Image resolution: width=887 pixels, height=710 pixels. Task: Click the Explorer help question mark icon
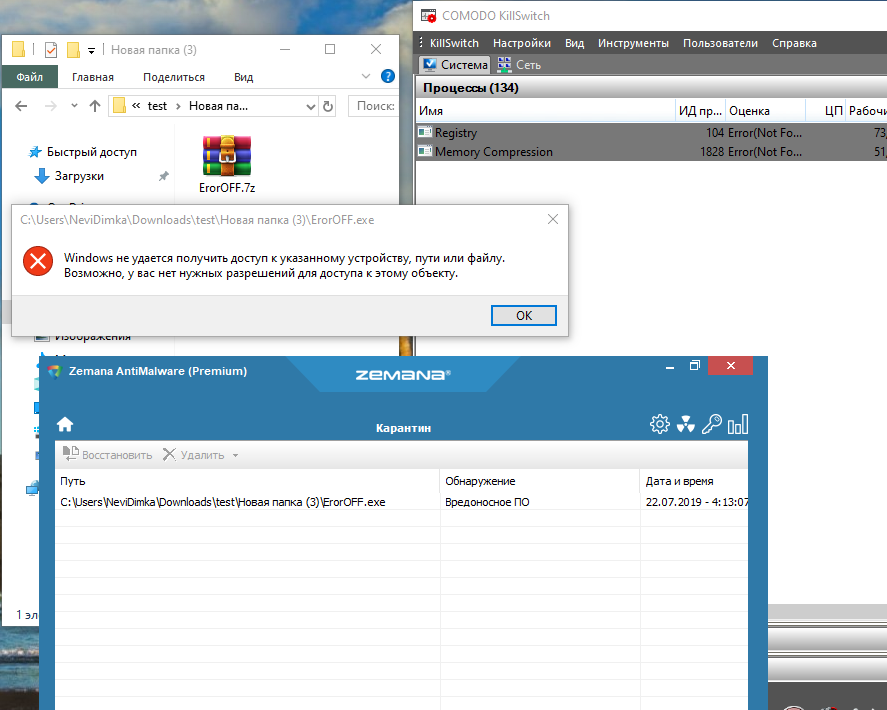point(387,76)
